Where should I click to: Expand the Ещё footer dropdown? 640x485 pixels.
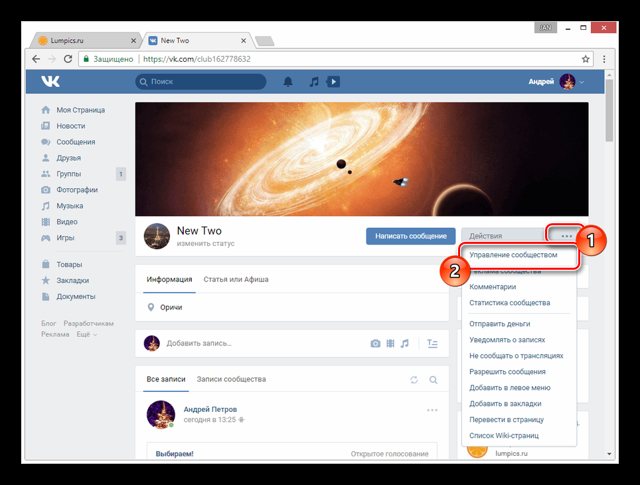tap(87, 334)
